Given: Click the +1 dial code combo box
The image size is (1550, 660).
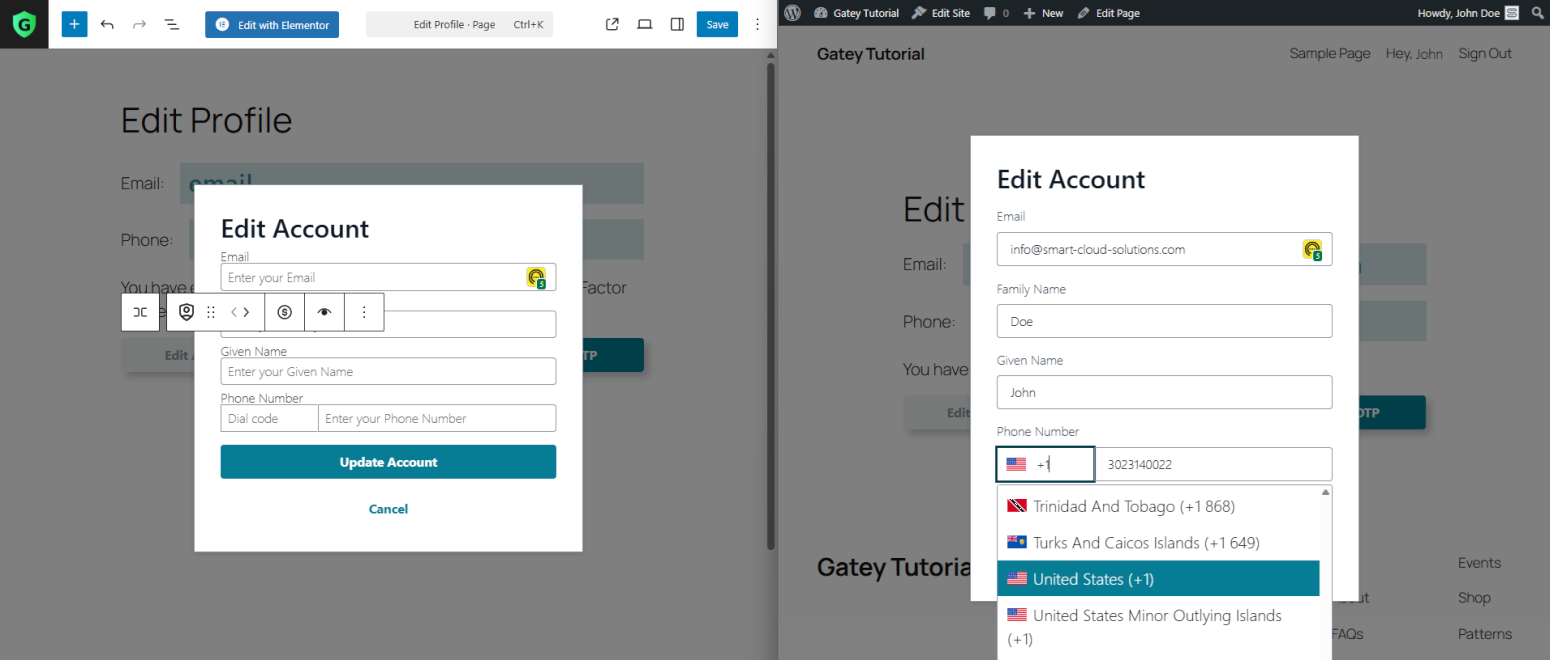Looking at the screenshot, I should pos(1046,464).
